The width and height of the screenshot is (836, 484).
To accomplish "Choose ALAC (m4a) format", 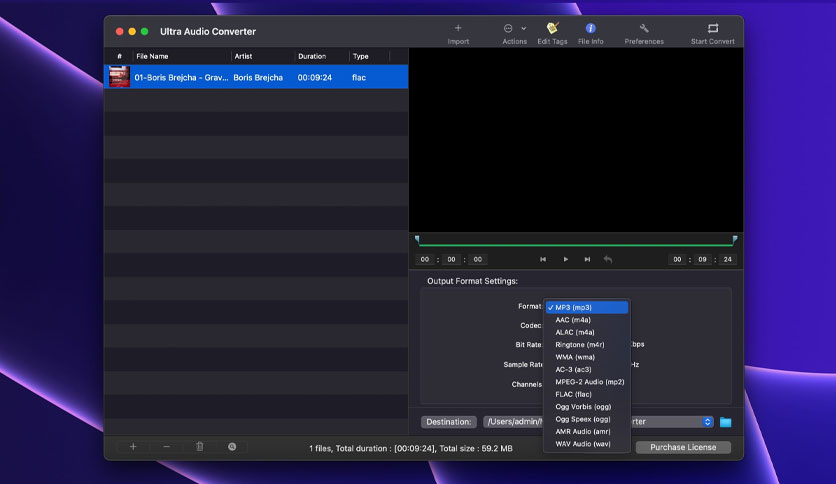I will point(586,332).
